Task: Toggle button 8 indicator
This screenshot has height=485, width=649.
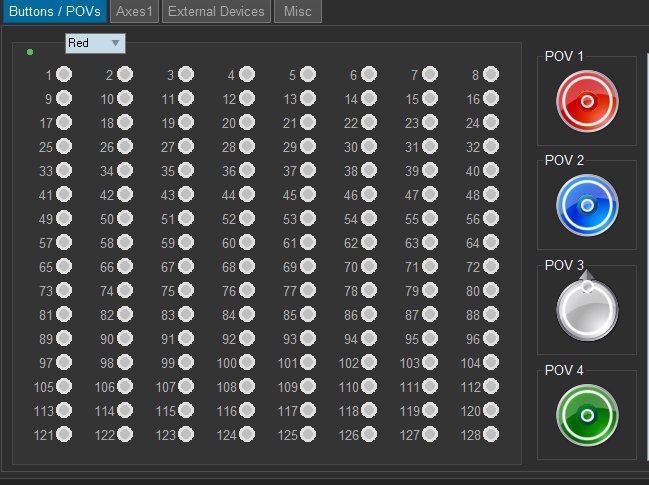Action: pyautogui.click(x=491, y=74)
